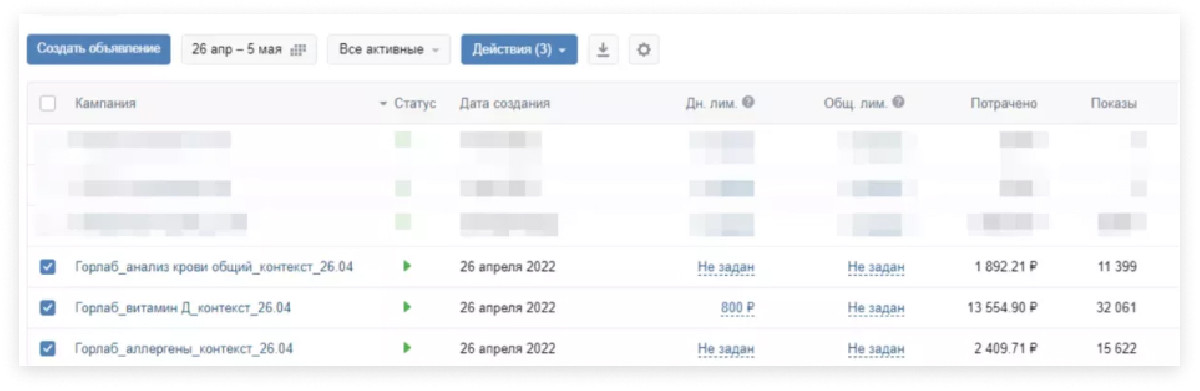The width and height of the screenshot is (1200, 391).
Task: Click the calendar grid icon in date range
Action: tap(297, 50)
